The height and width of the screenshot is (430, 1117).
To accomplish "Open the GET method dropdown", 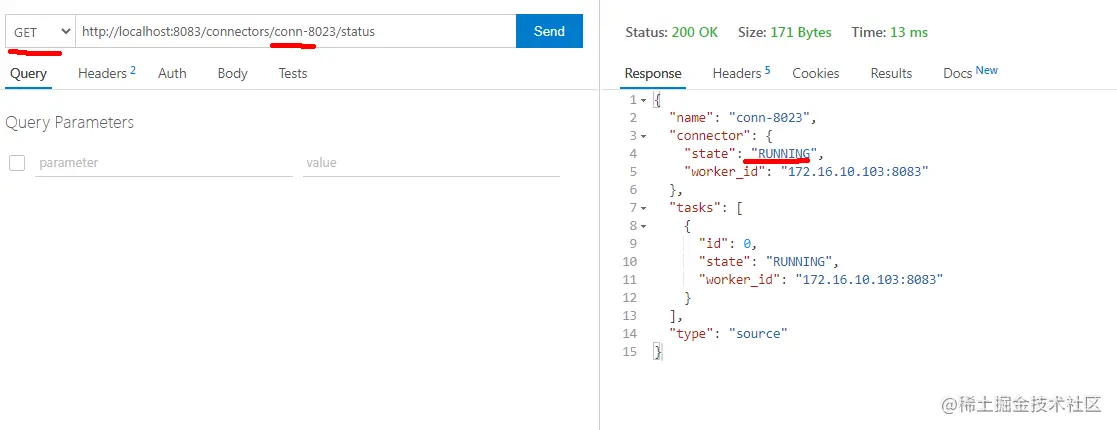I will click(x=40, y=32).
